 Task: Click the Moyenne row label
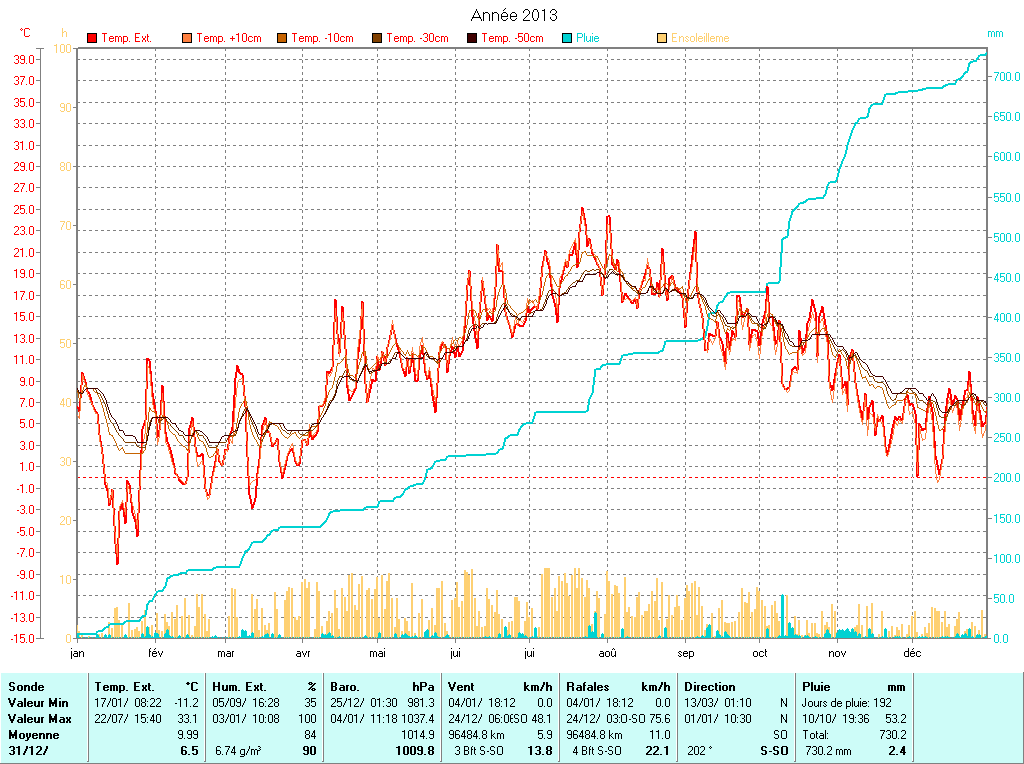tap(33, 735)
